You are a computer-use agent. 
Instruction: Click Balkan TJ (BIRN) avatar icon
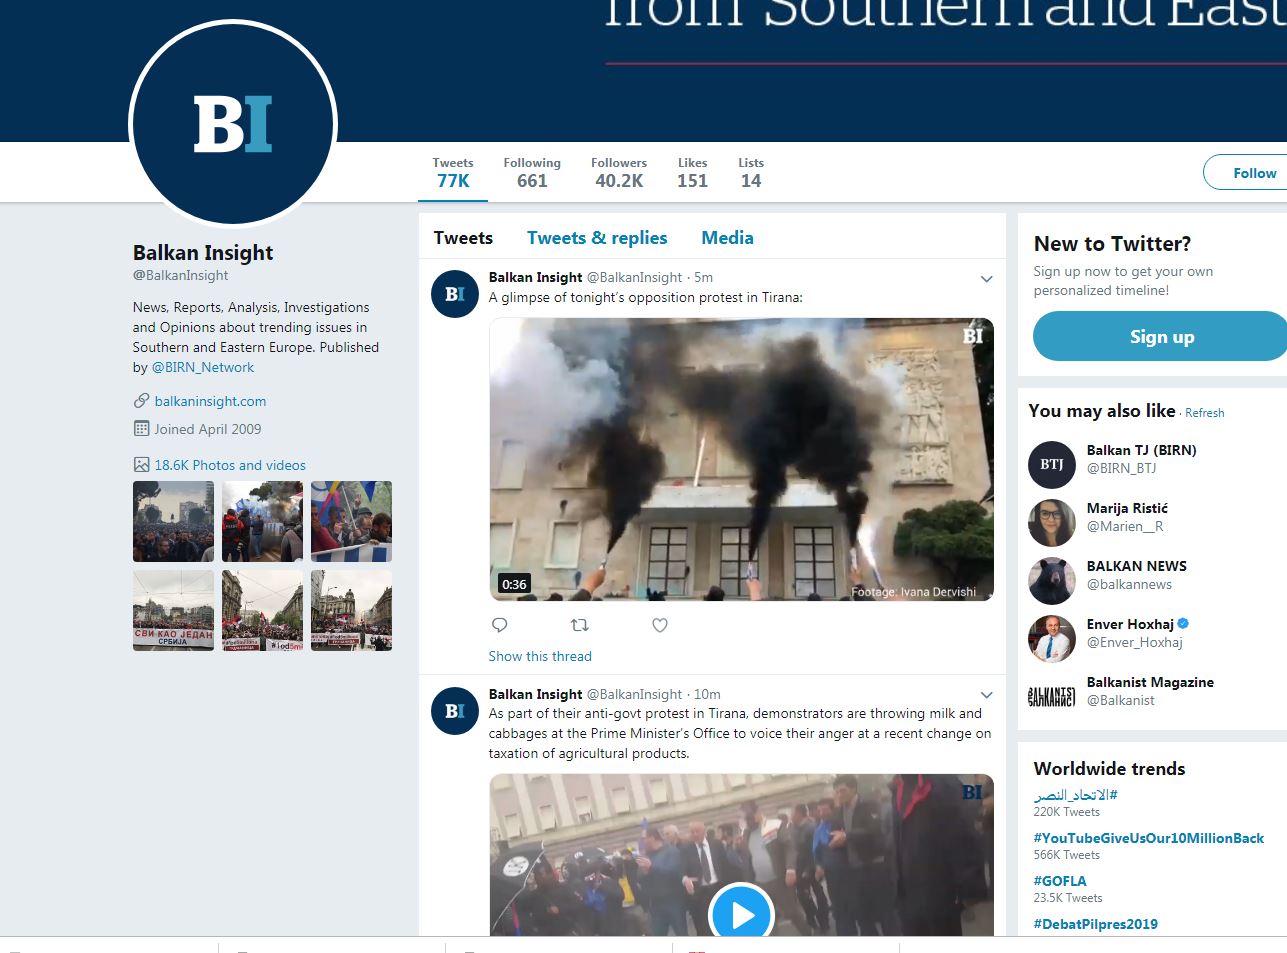tap(1052, 464)
